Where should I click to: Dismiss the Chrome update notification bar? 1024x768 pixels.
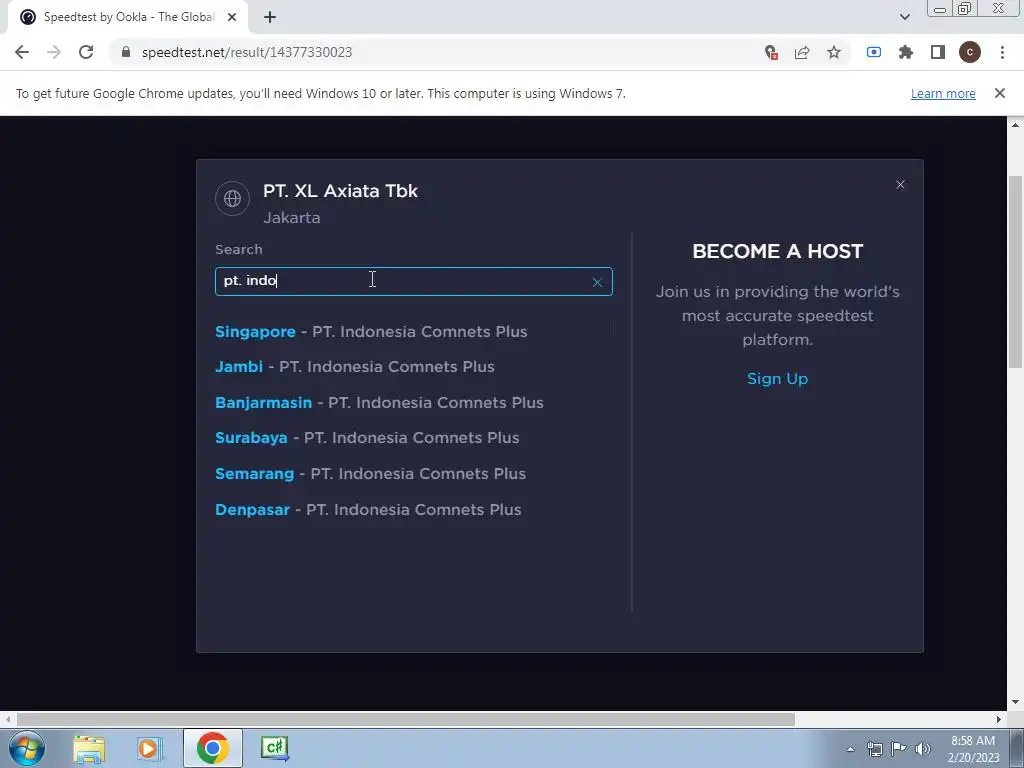pos(1000,93)
